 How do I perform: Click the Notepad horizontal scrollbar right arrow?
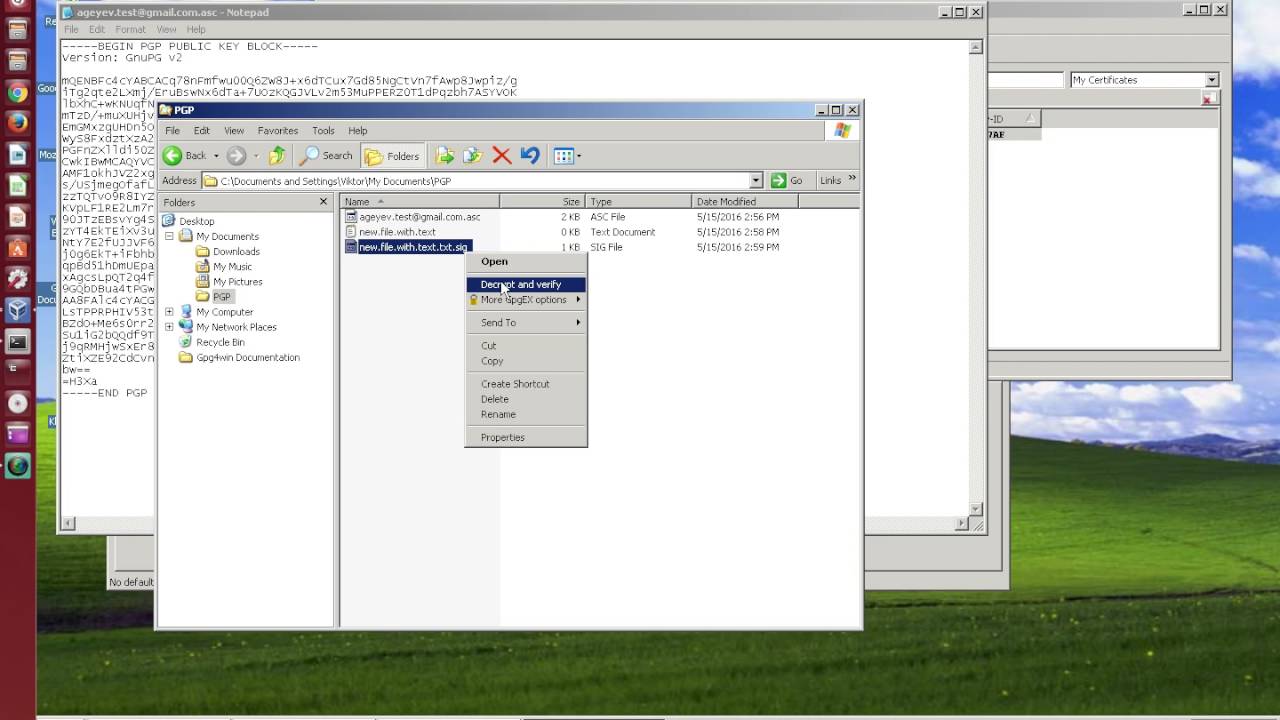(x=961, y=523)
